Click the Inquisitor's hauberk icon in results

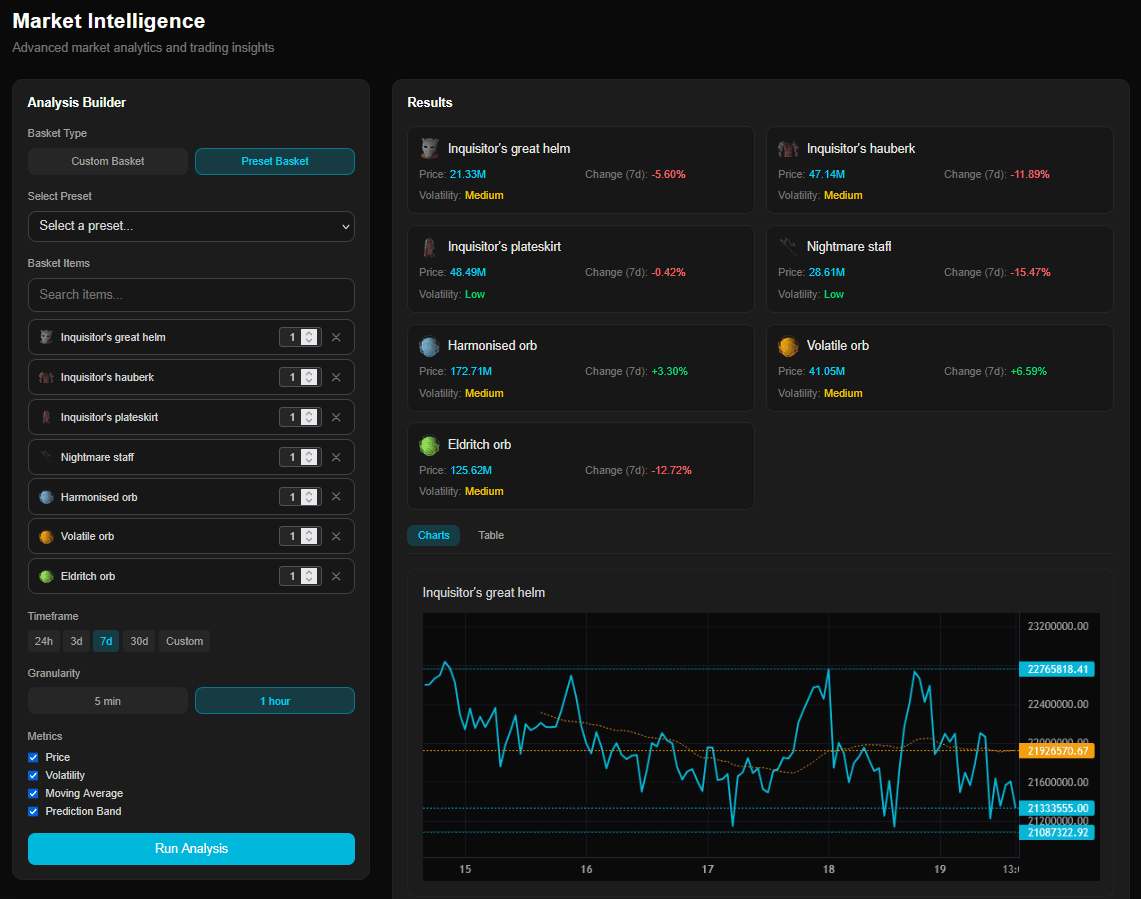click(x=788, y=147)
